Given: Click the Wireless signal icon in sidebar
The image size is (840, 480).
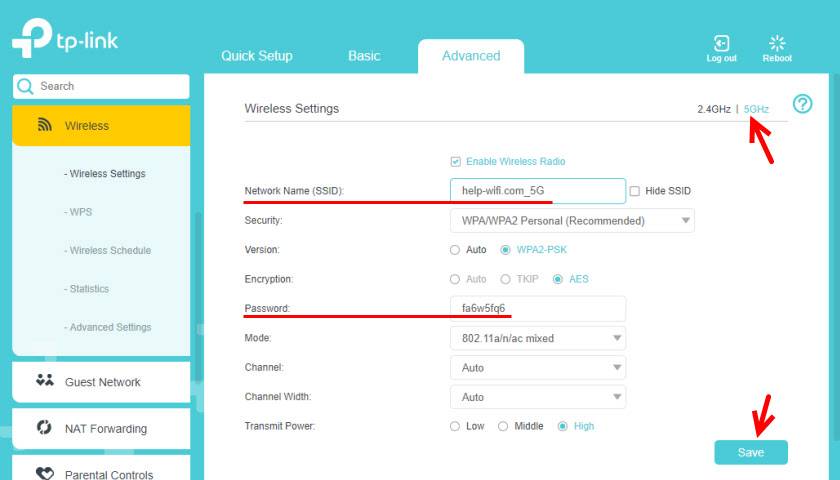Looking at the screenshot, I should [x=44, y=126].
